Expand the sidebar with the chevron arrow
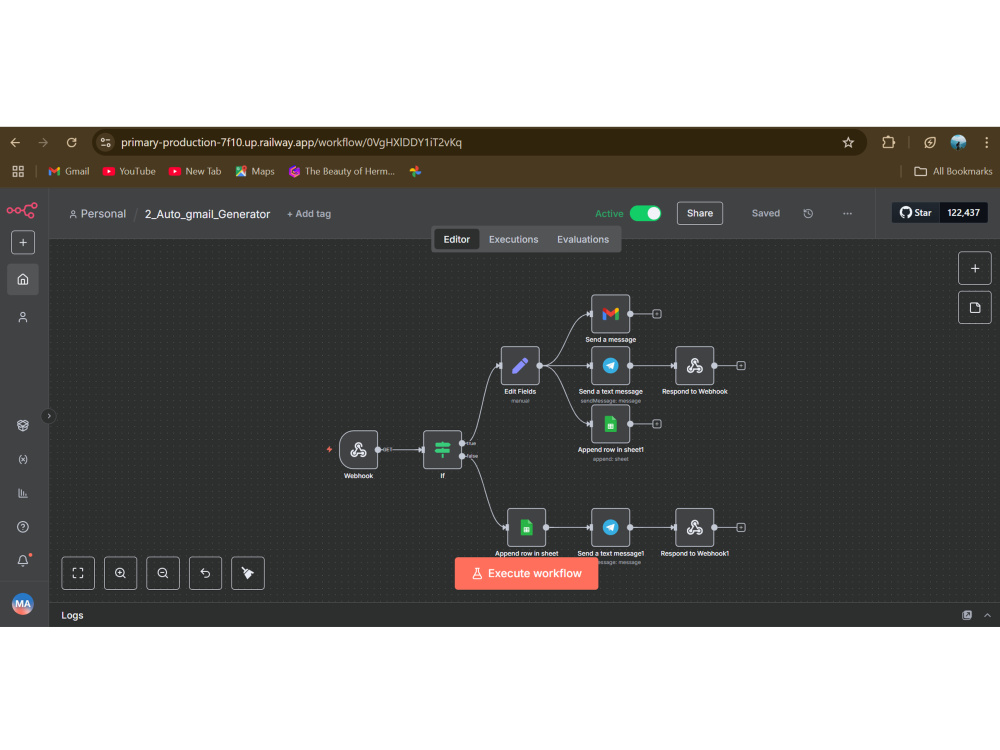 [48, 416]
